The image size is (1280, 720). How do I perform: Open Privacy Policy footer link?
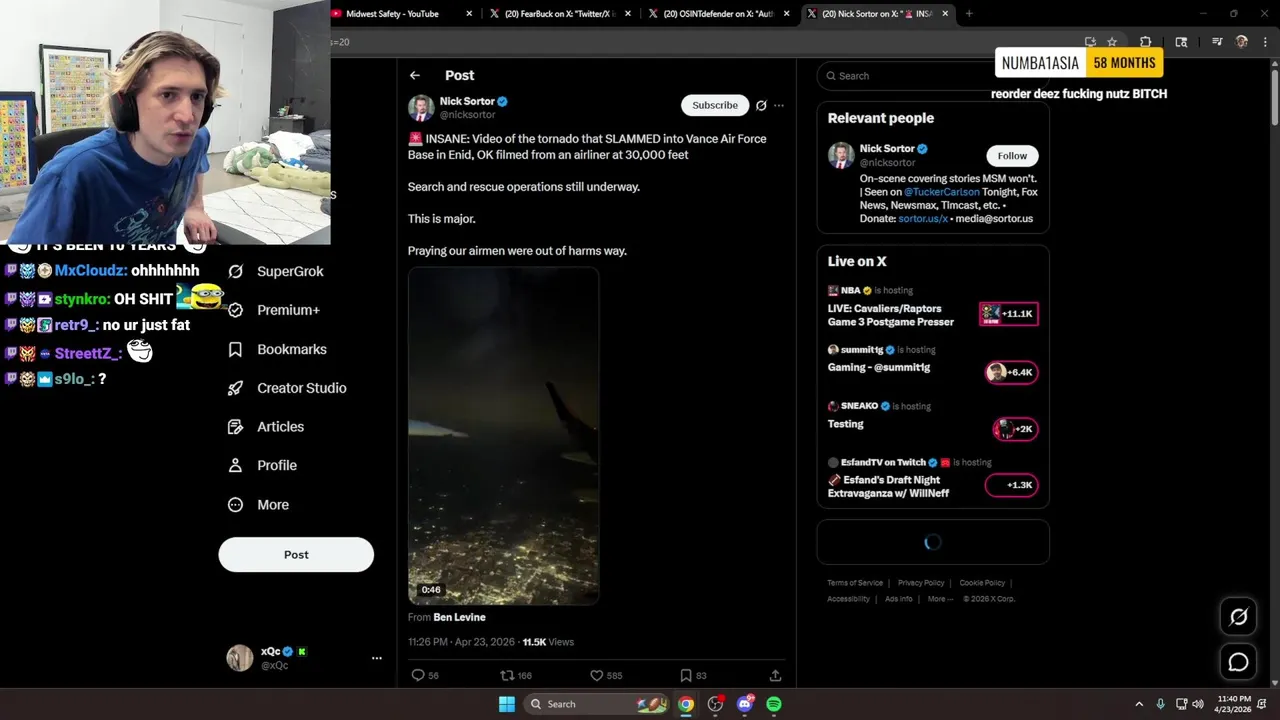921,583
